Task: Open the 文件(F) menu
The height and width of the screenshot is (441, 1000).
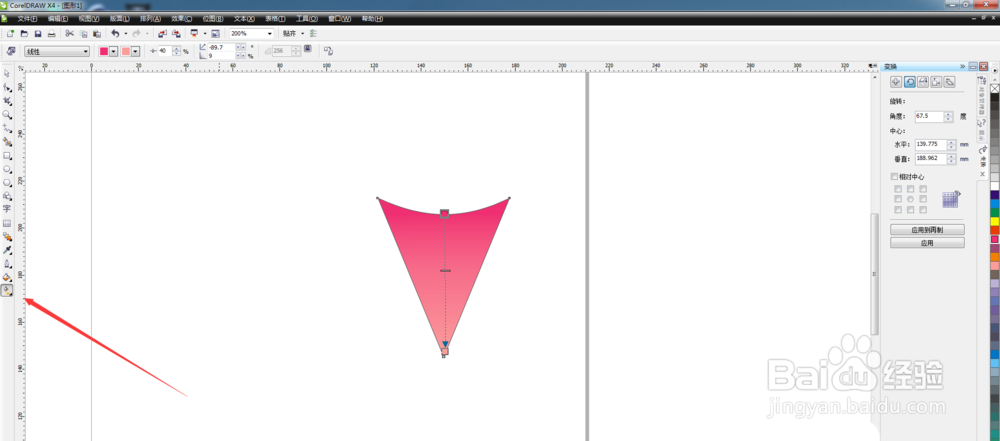Action: click(x=27, y=19)
